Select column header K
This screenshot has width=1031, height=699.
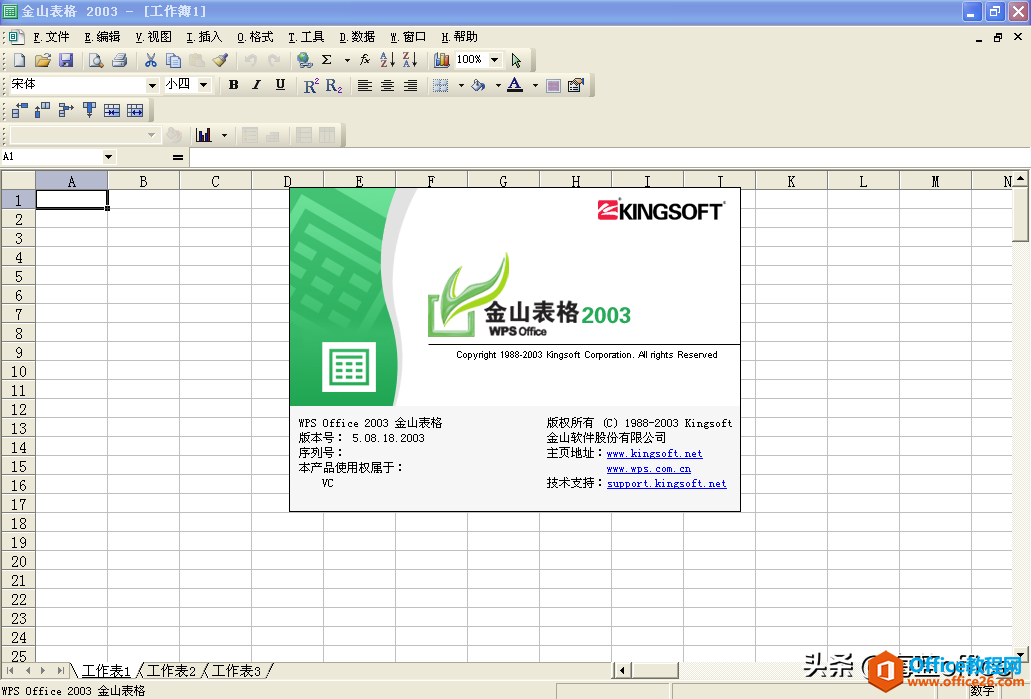[792, 181]
